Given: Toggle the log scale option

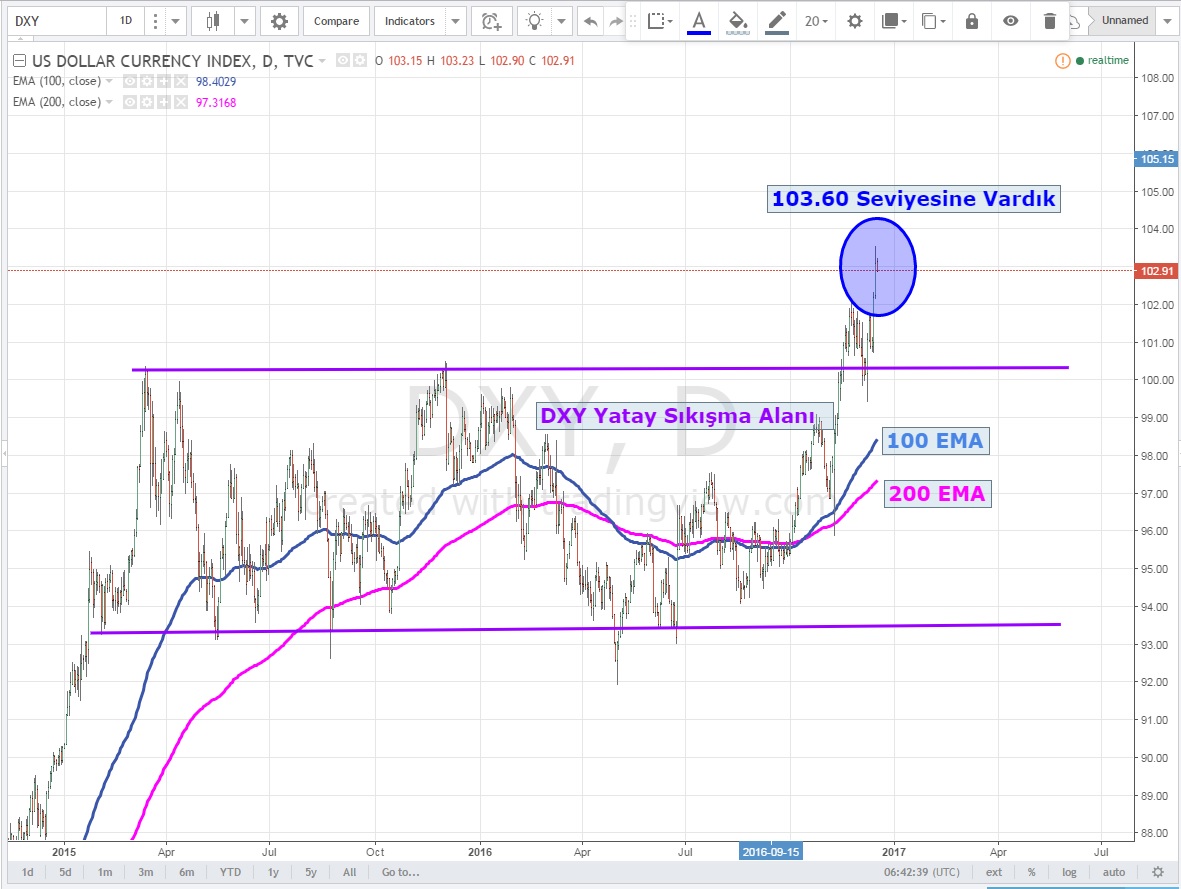Looking at the screenshot, I should (x=1069, y=872).
